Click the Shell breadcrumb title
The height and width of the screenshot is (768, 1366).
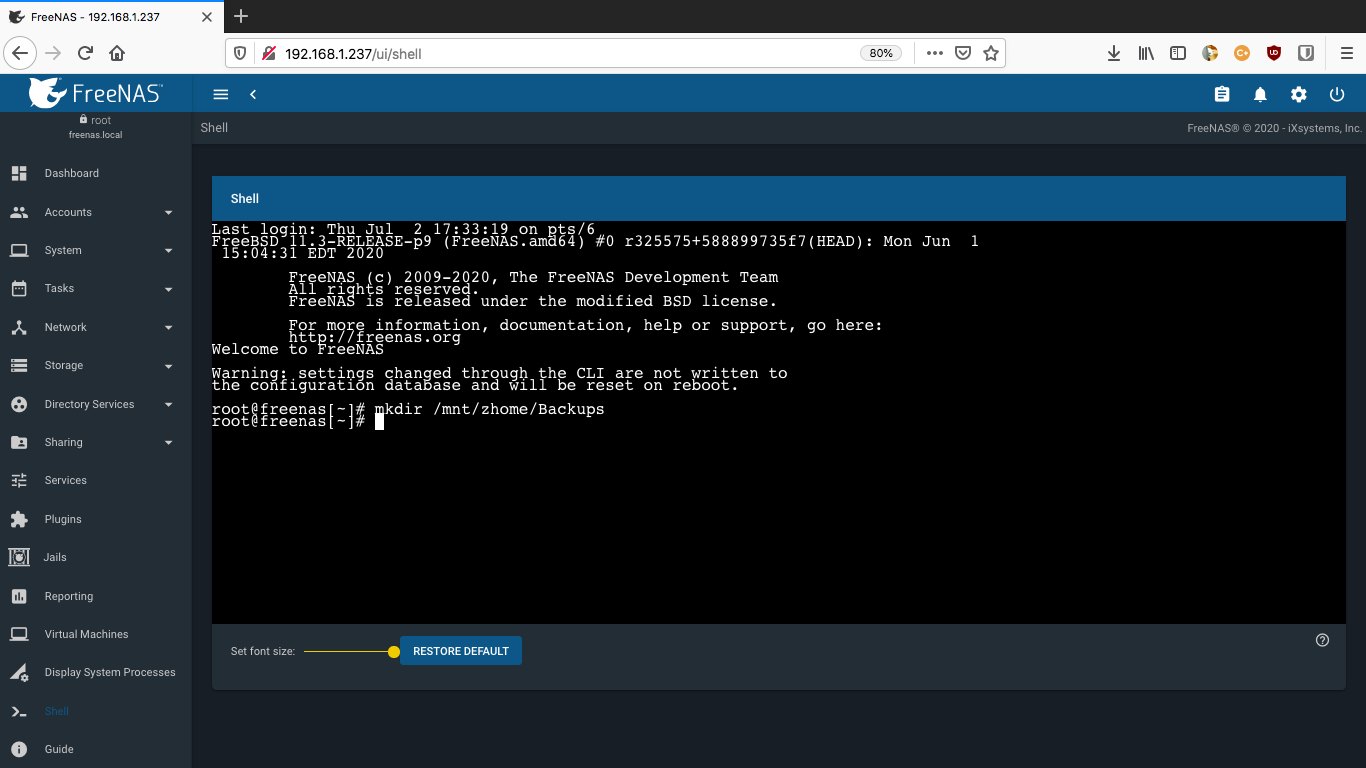(x=214, y=127)
